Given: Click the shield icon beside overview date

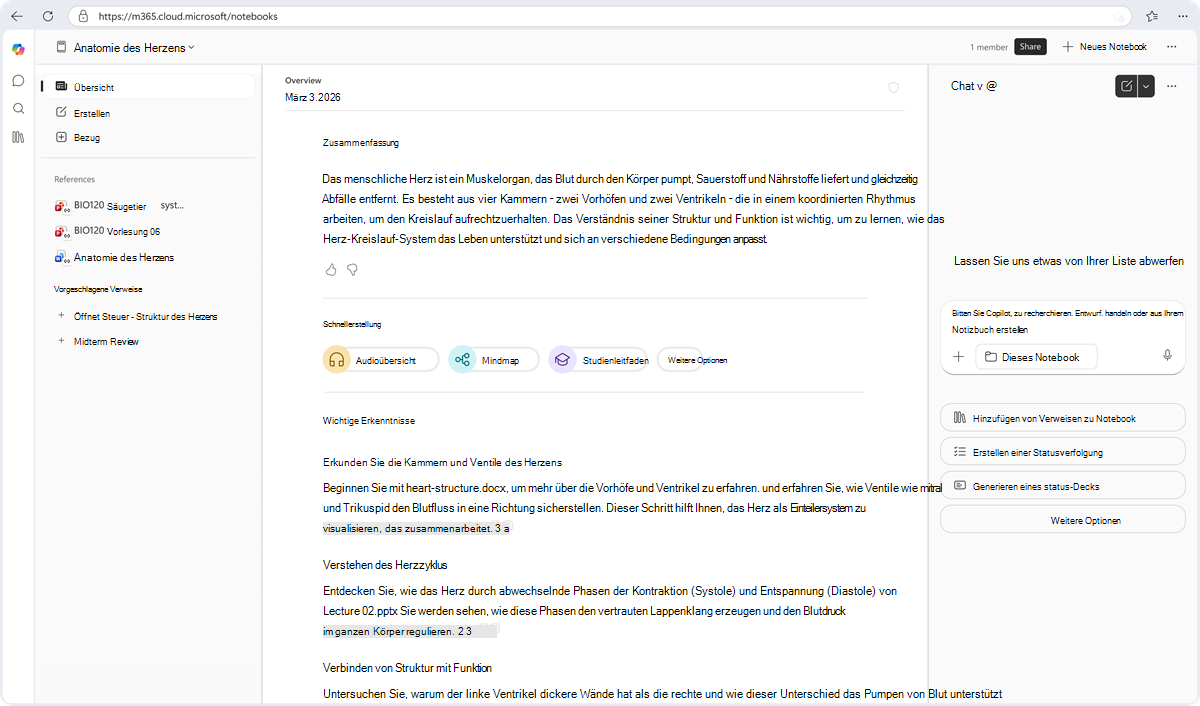Looking at the screenshot, I should point(894,88).
